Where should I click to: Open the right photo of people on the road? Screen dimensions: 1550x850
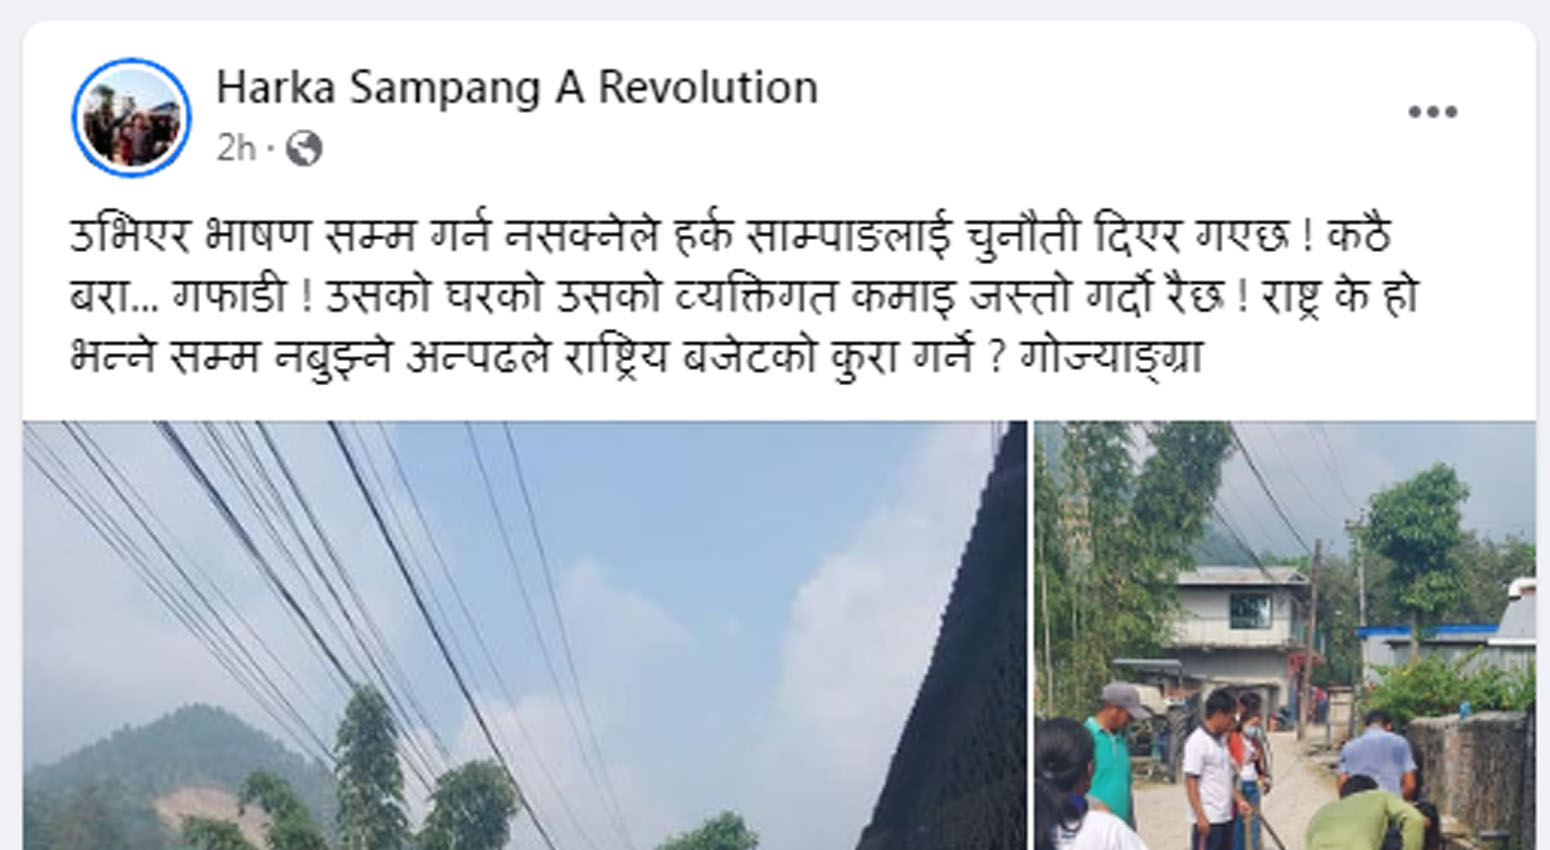(1285, 635)
